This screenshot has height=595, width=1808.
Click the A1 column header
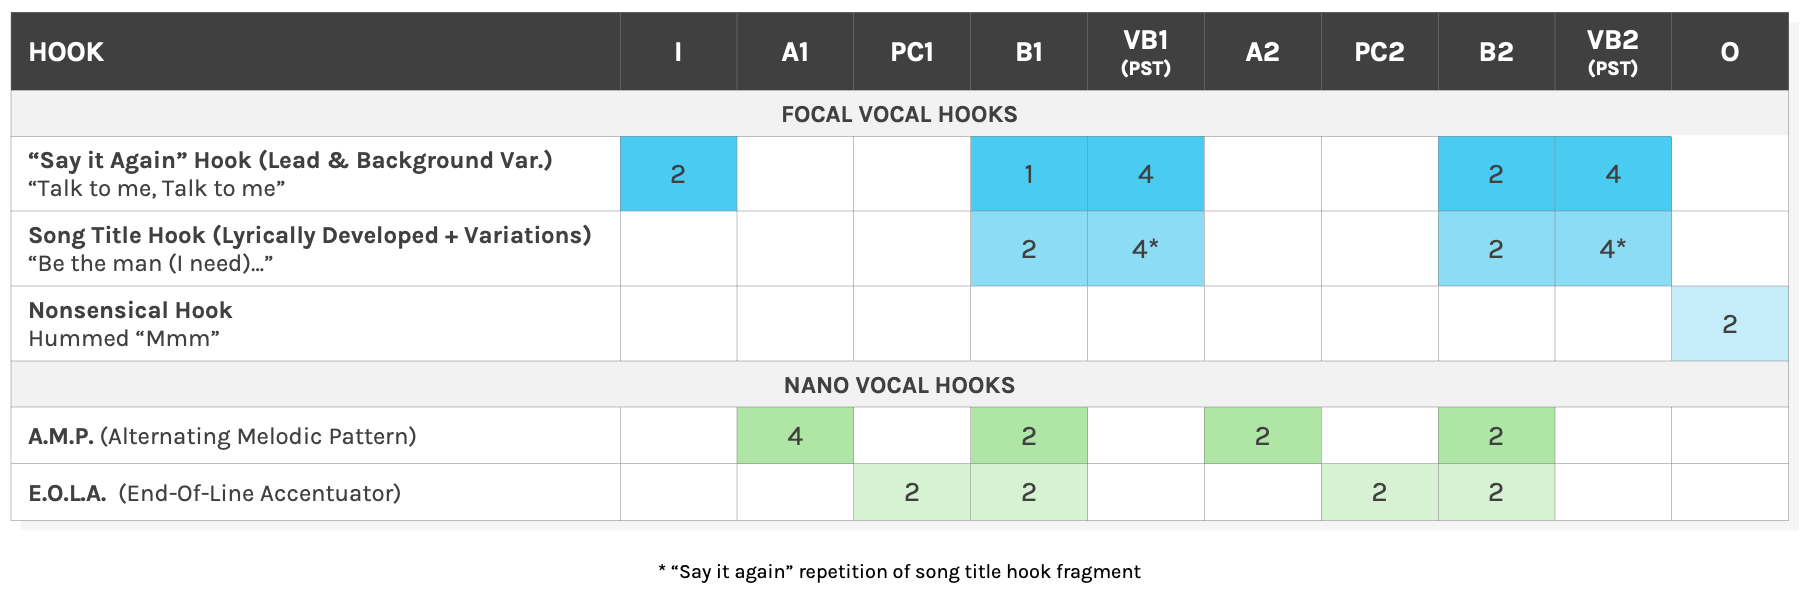click(x=795, y=52)
